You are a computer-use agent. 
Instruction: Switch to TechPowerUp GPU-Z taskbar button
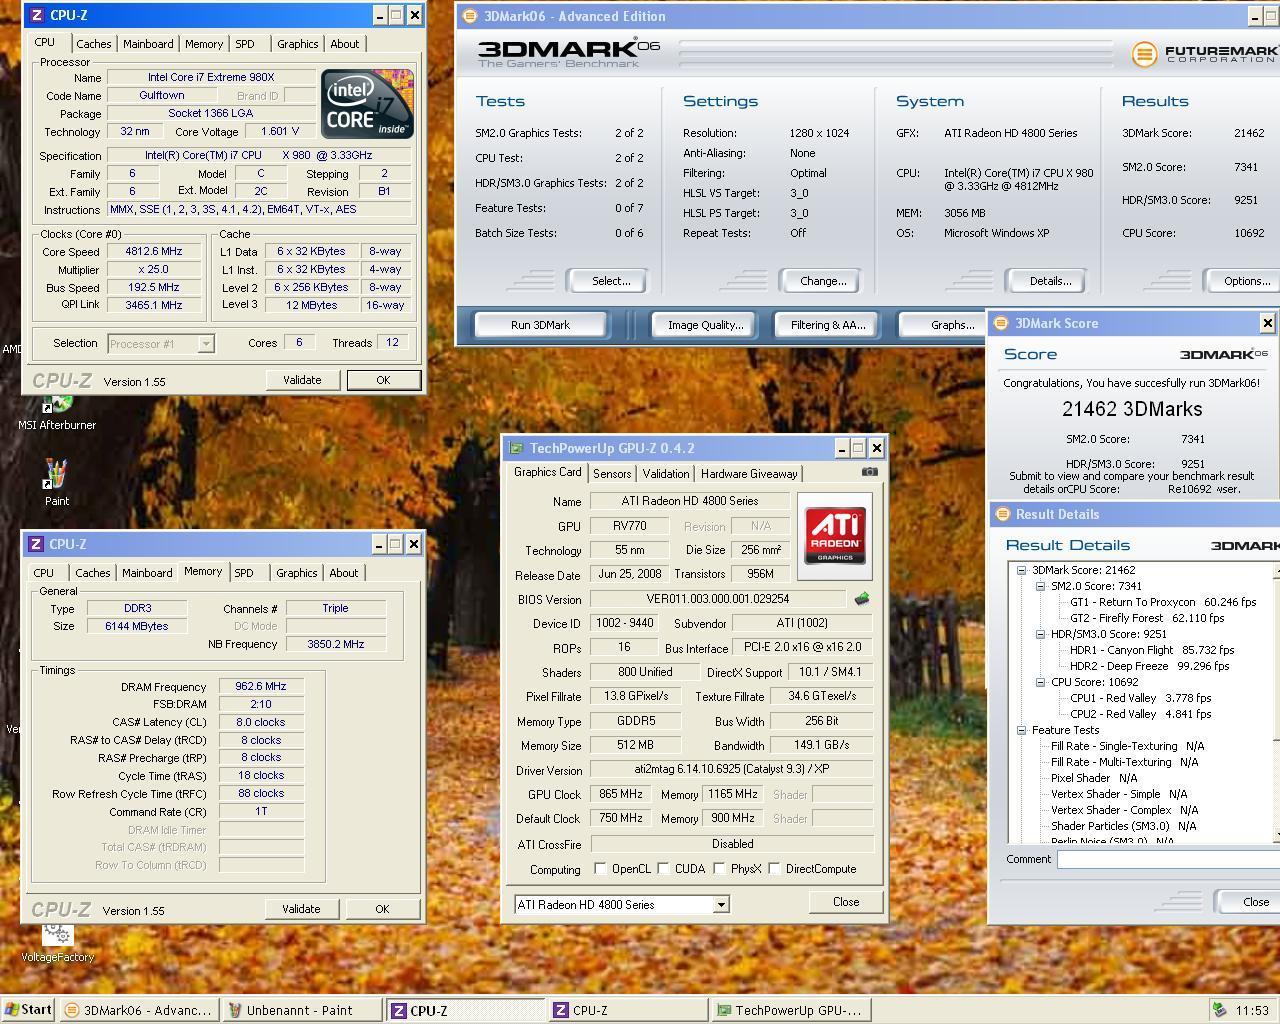point(790,1010)
